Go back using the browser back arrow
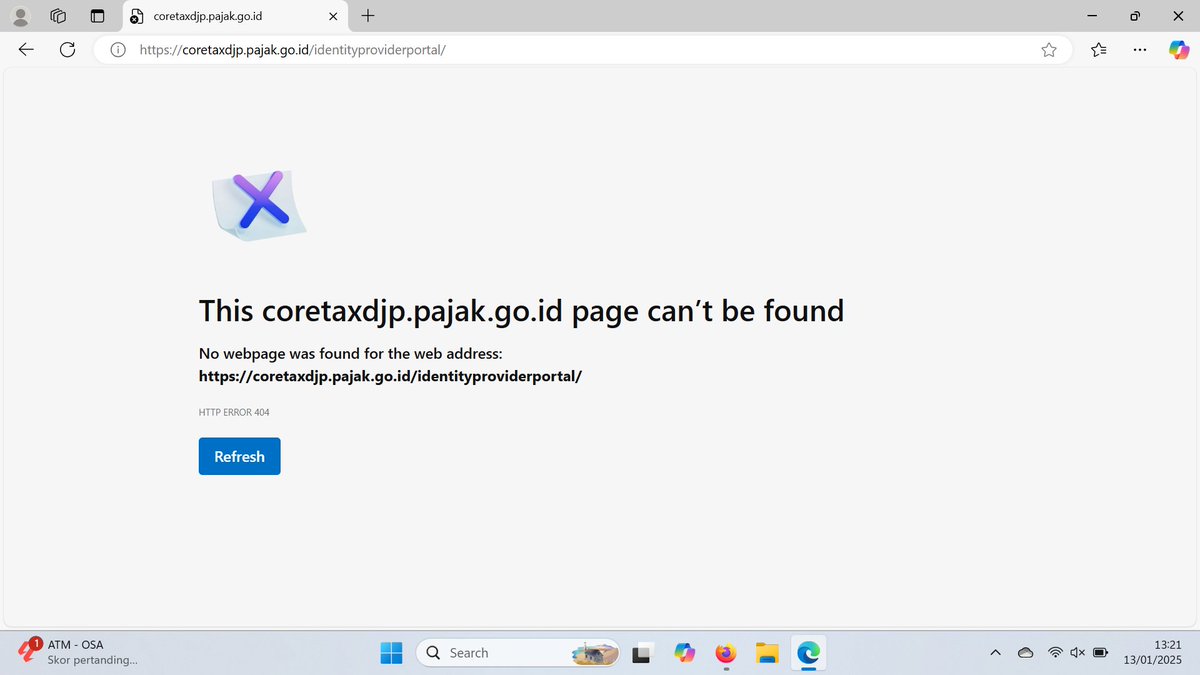The width and height of the screenshot is (1200, 675). point(26,50)
